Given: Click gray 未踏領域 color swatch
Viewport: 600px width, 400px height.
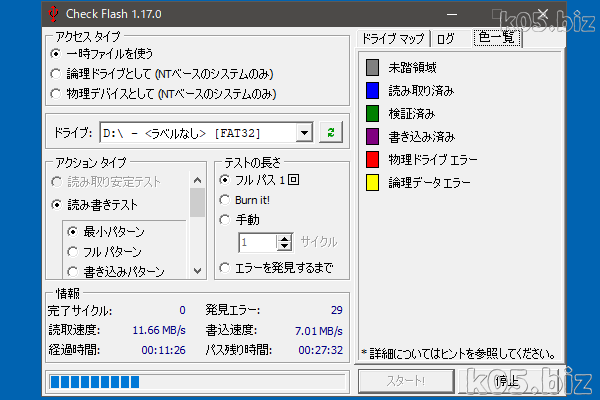Looking at the screenshot, I should (x=372, y=68).
